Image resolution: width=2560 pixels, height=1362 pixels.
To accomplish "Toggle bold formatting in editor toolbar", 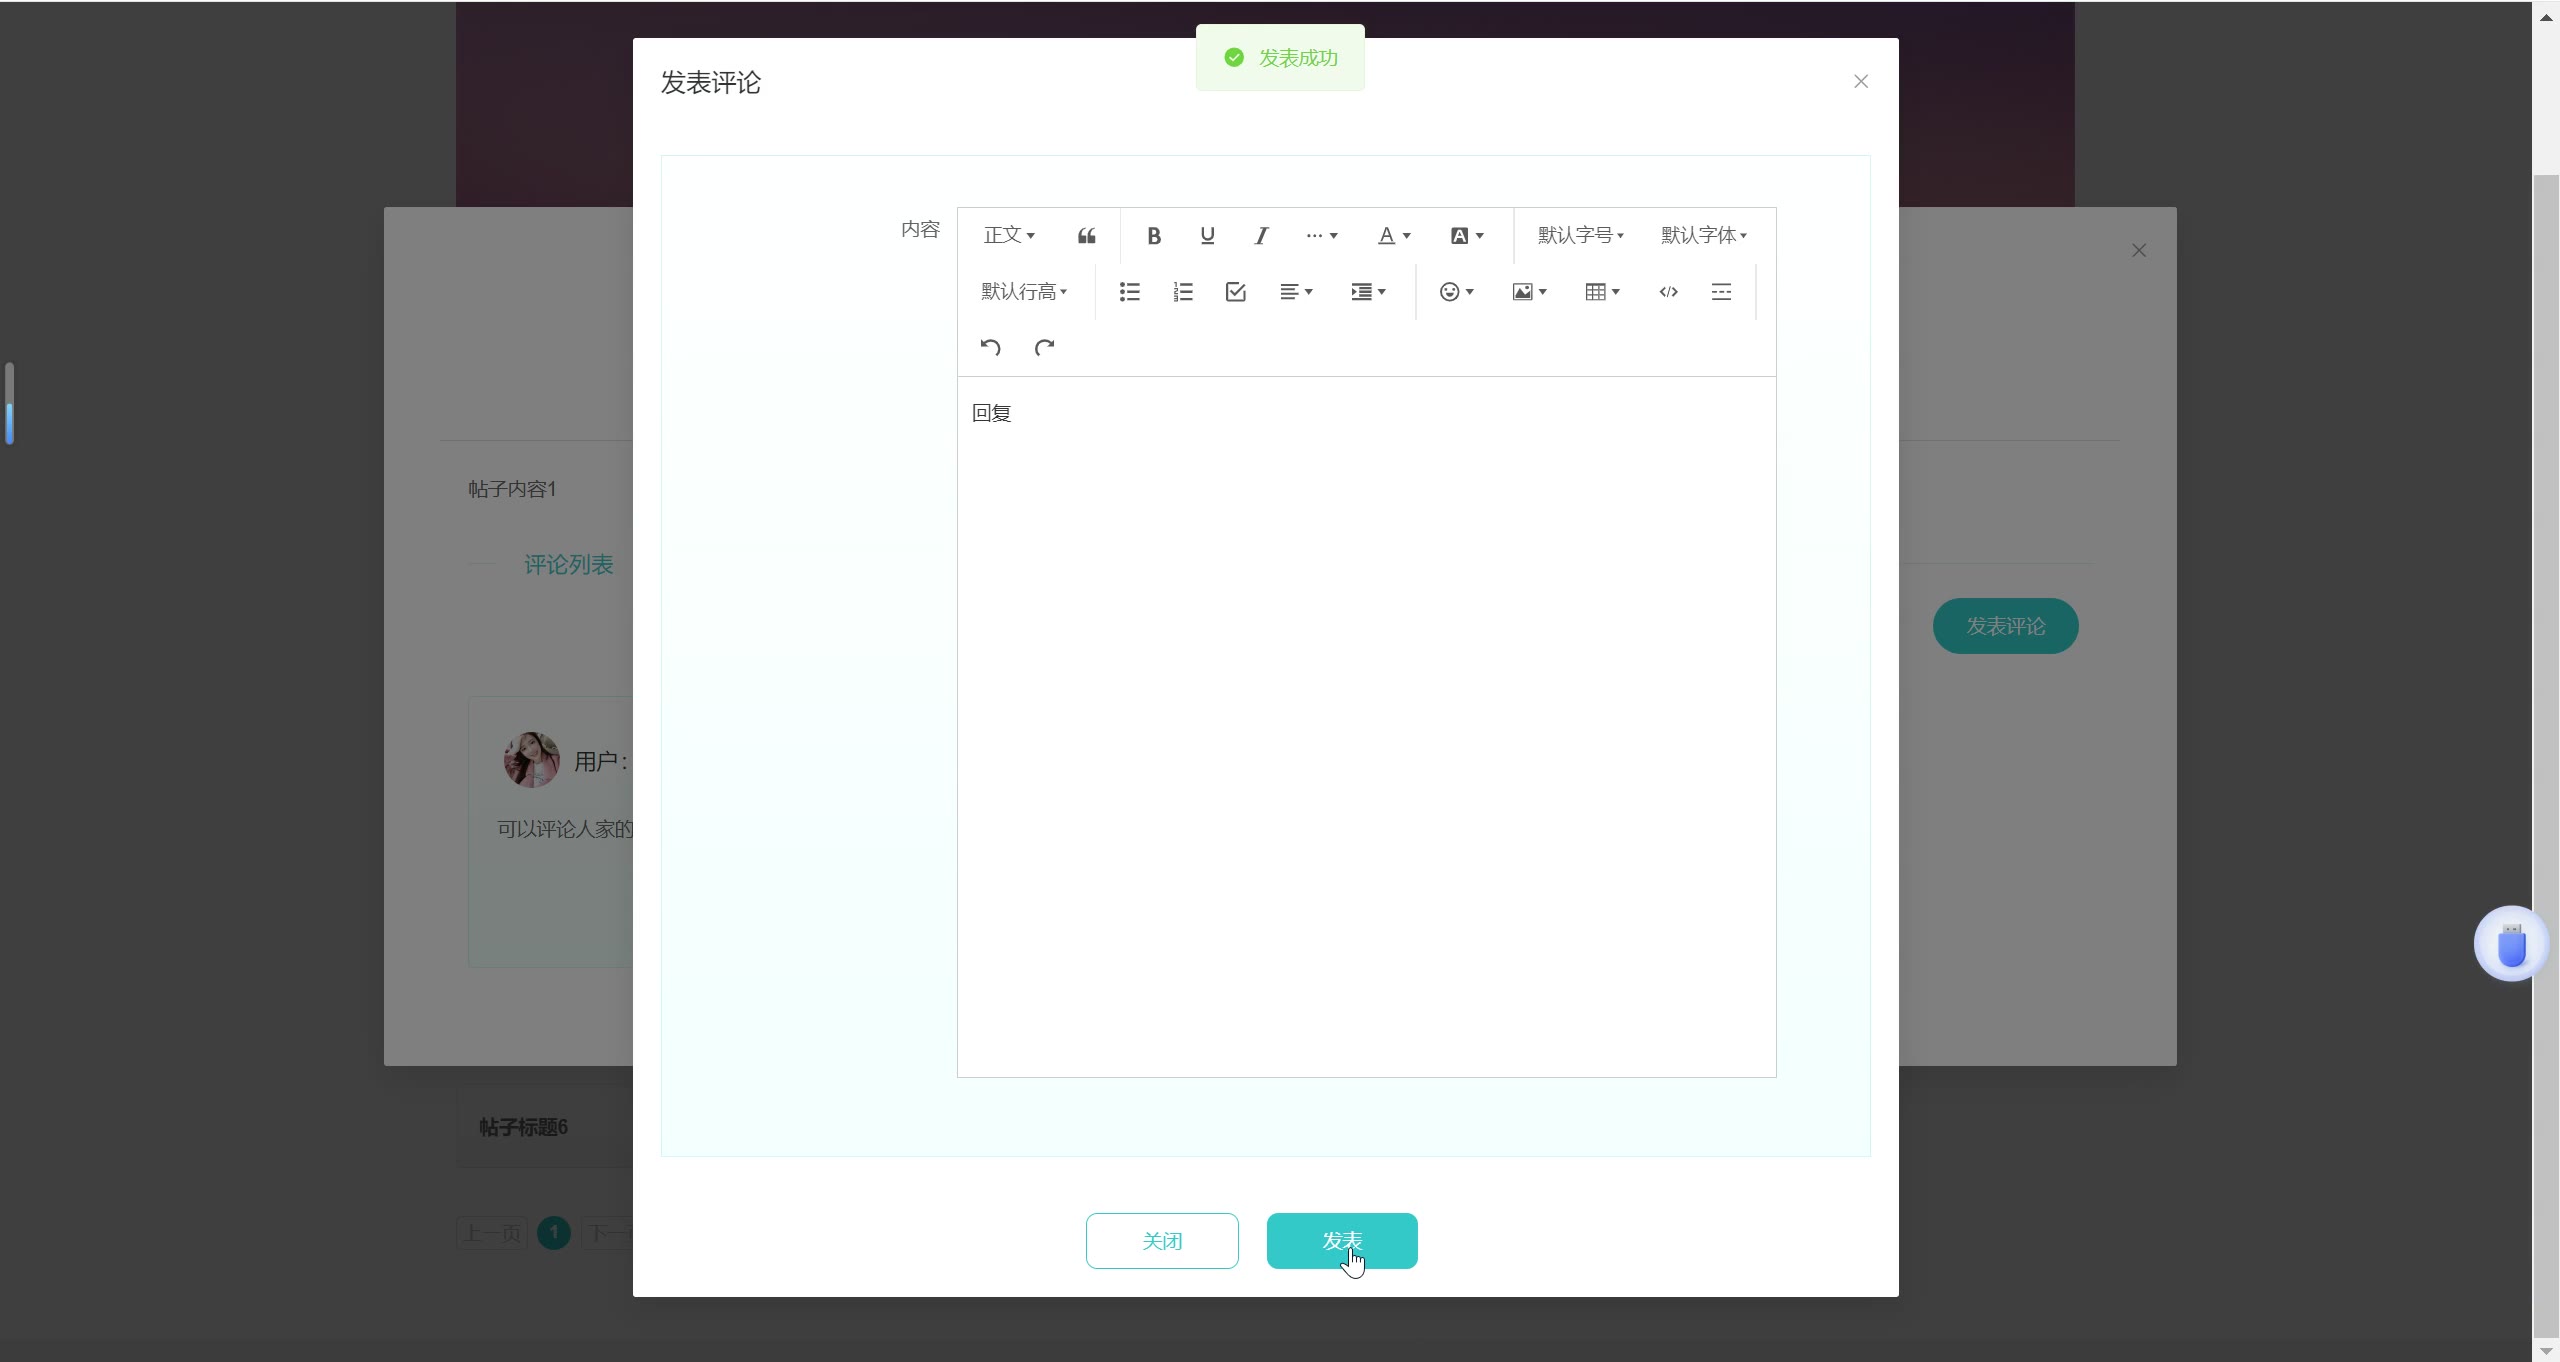I will 1153,236.
